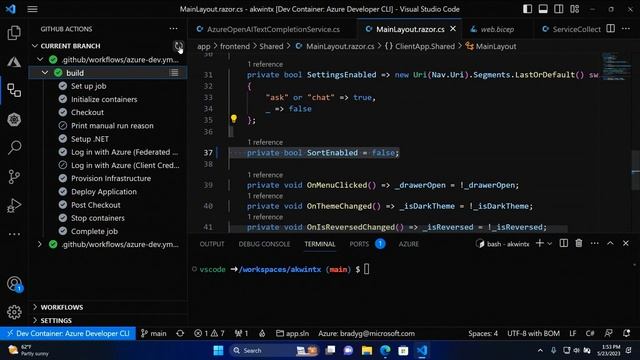Open the Run and Debug view icon
The image size is (640, 360).
coord(14,205)
